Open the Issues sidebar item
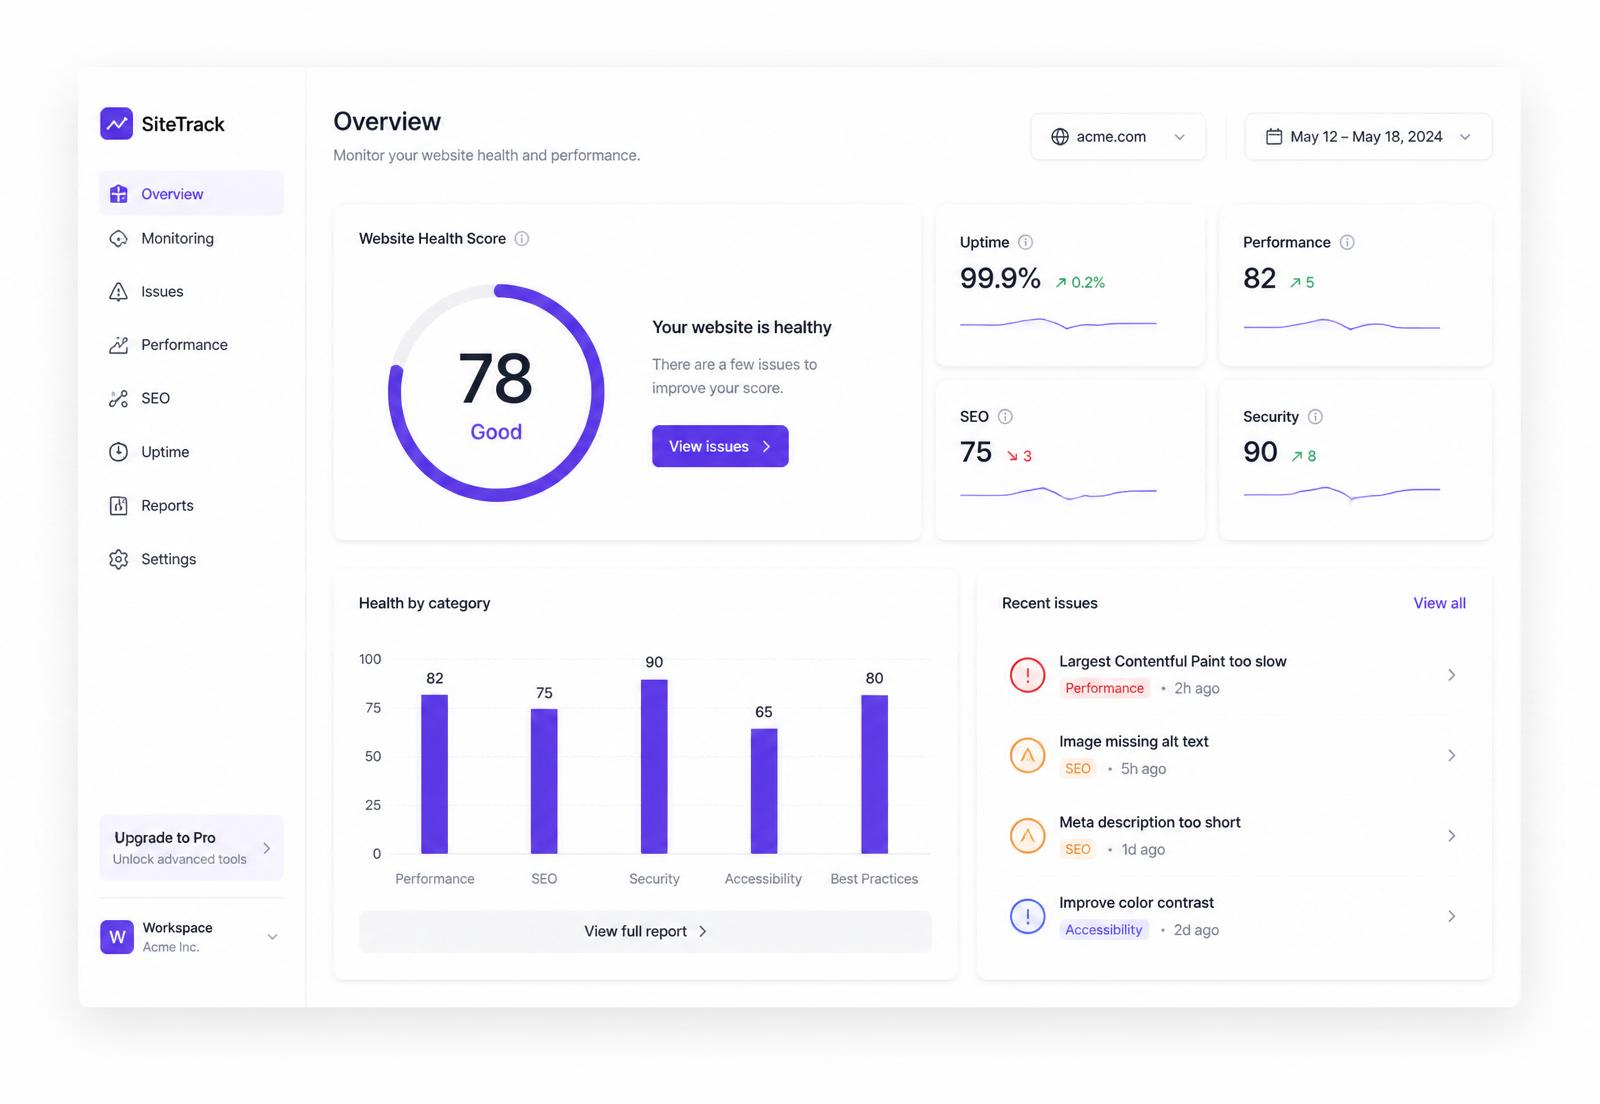 tap(191, 292)
